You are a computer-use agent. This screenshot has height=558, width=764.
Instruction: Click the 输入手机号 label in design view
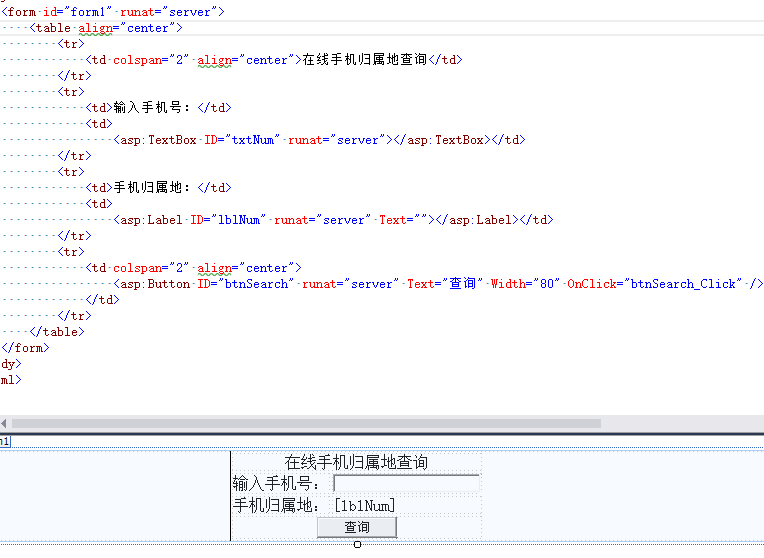point(276,483)
